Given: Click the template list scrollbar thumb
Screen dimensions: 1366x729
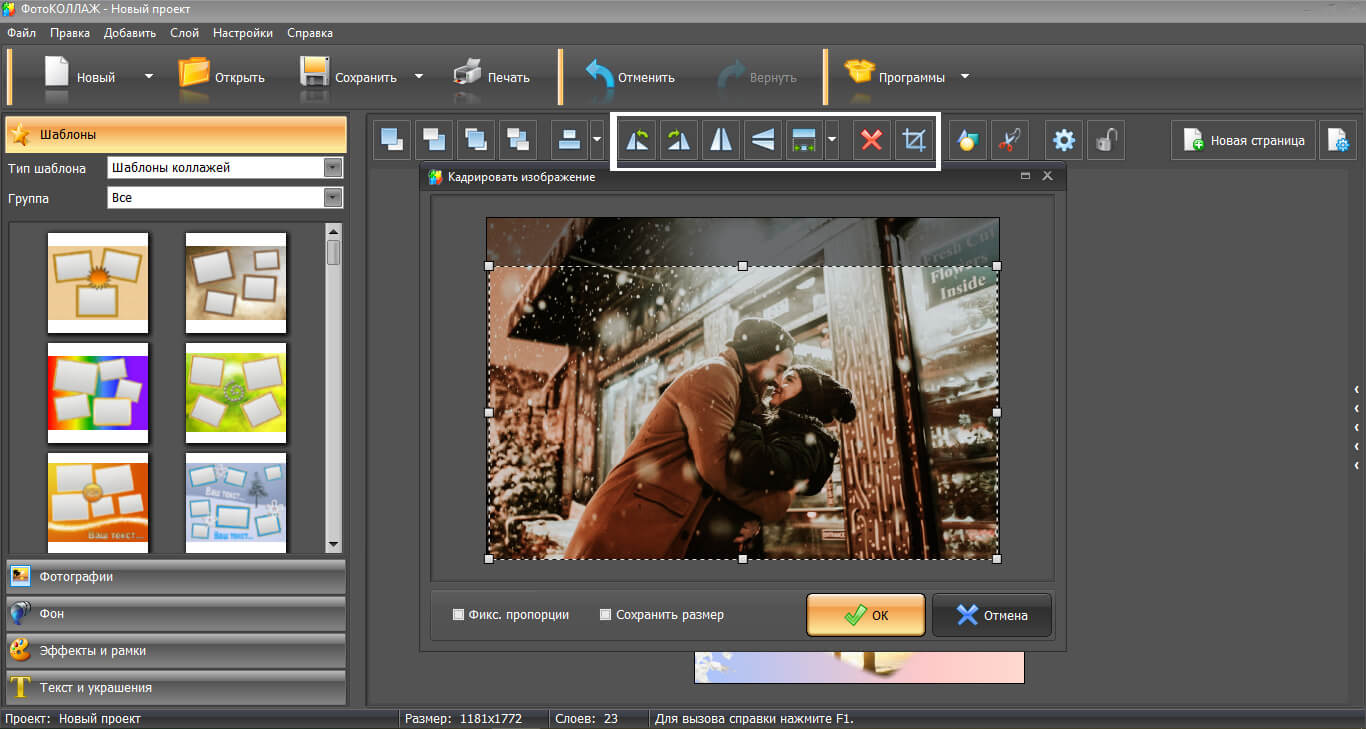Looking at the screenshot, I should tap(334, 252).
